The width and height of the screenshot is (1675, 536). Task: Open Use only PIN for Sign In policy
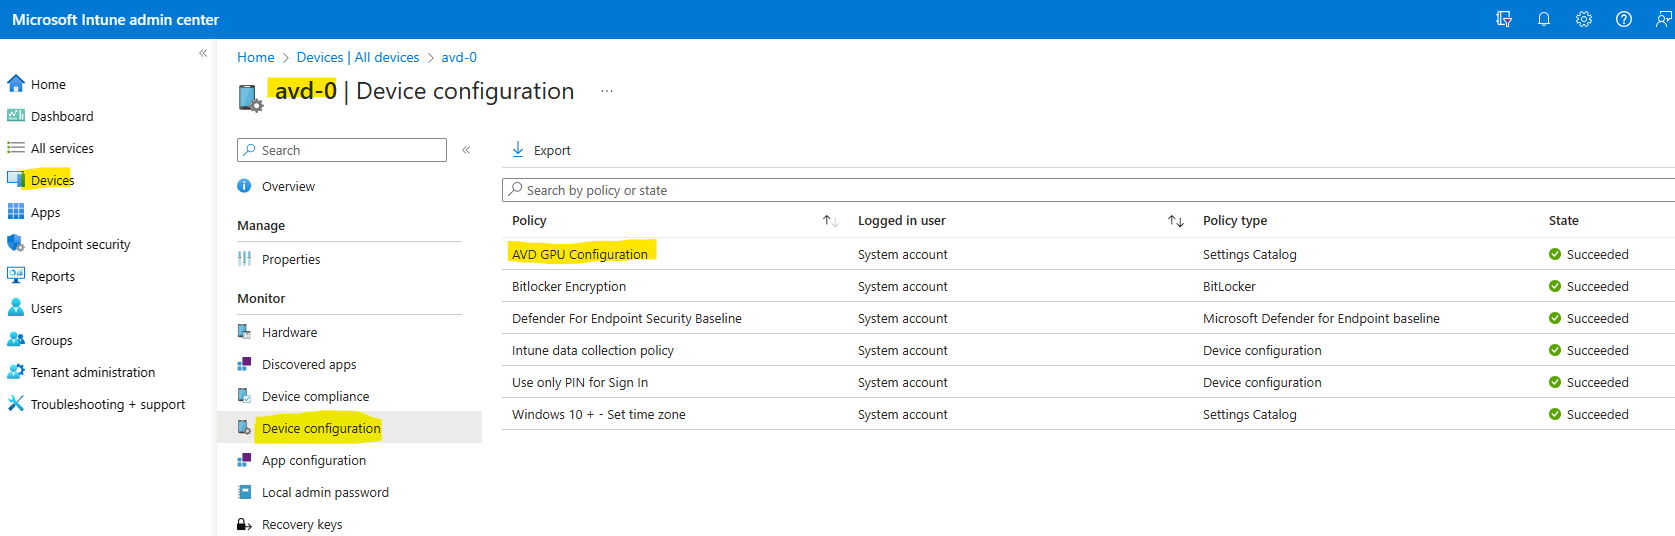click(580, 383)
